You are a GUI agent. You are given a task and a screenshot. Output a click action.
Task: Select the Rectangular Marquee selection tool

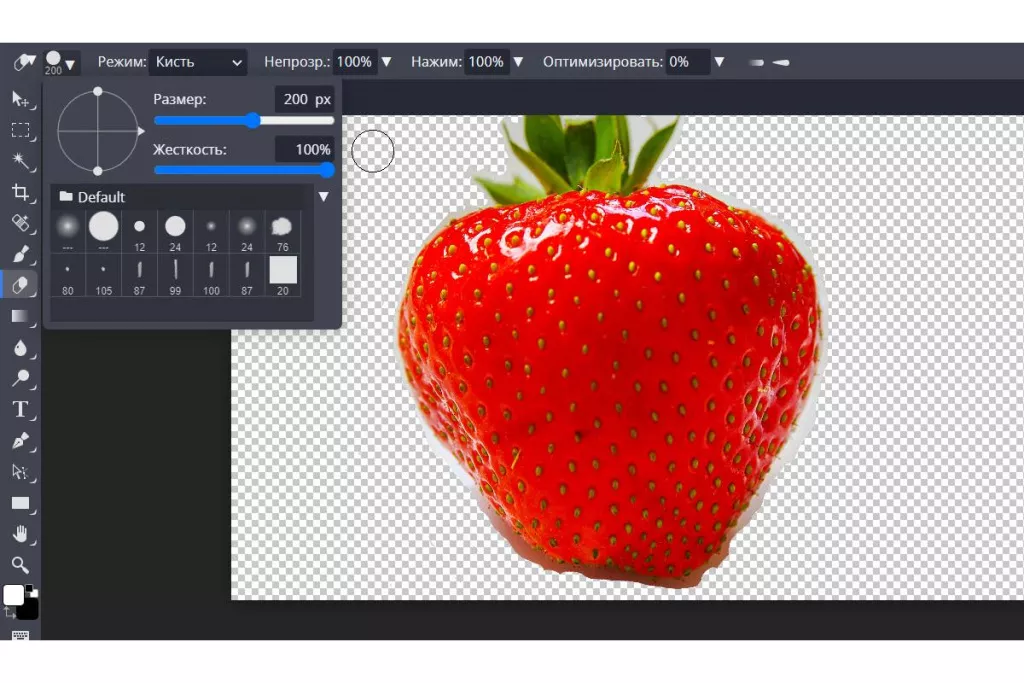[20, 130]
